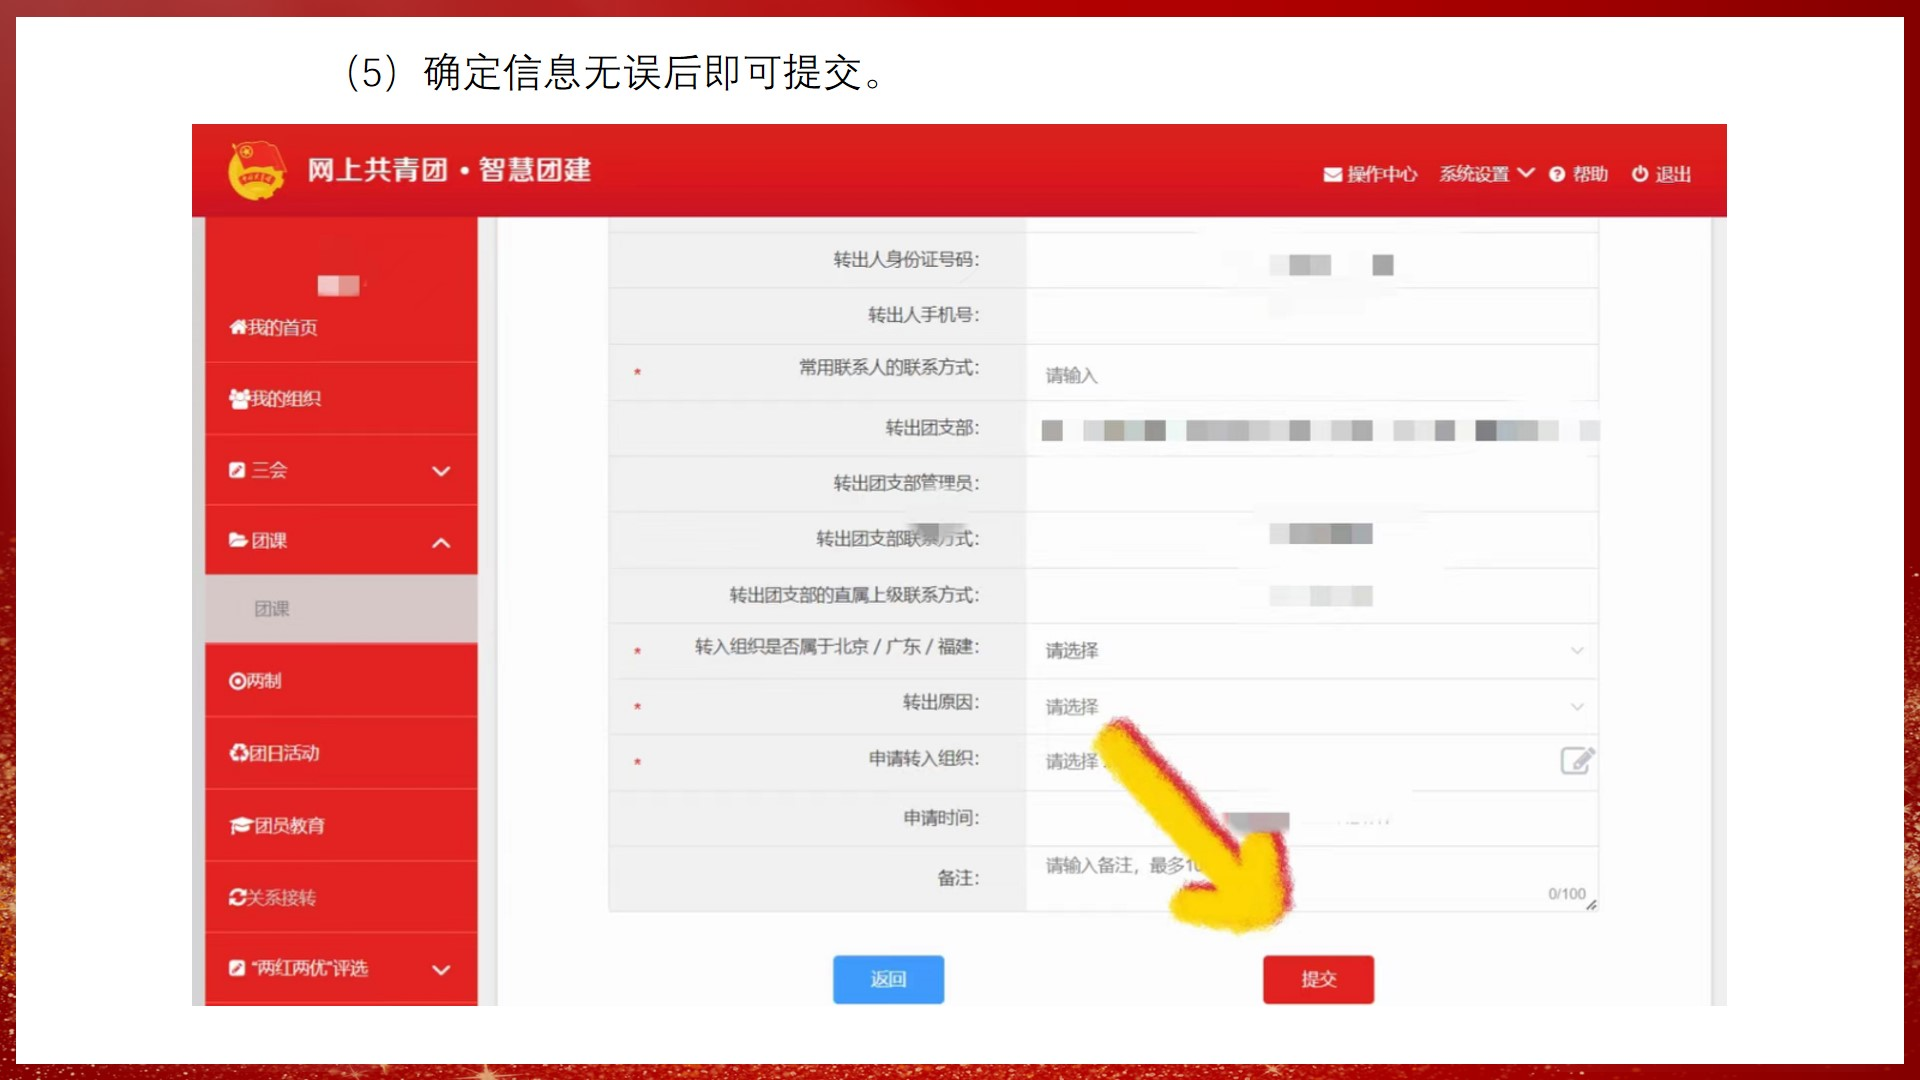The height and width of the screenshot is (1080, 1920).
Task: Click the blue 返回 button
Action: pyautogui.click(x=888, y=979)
